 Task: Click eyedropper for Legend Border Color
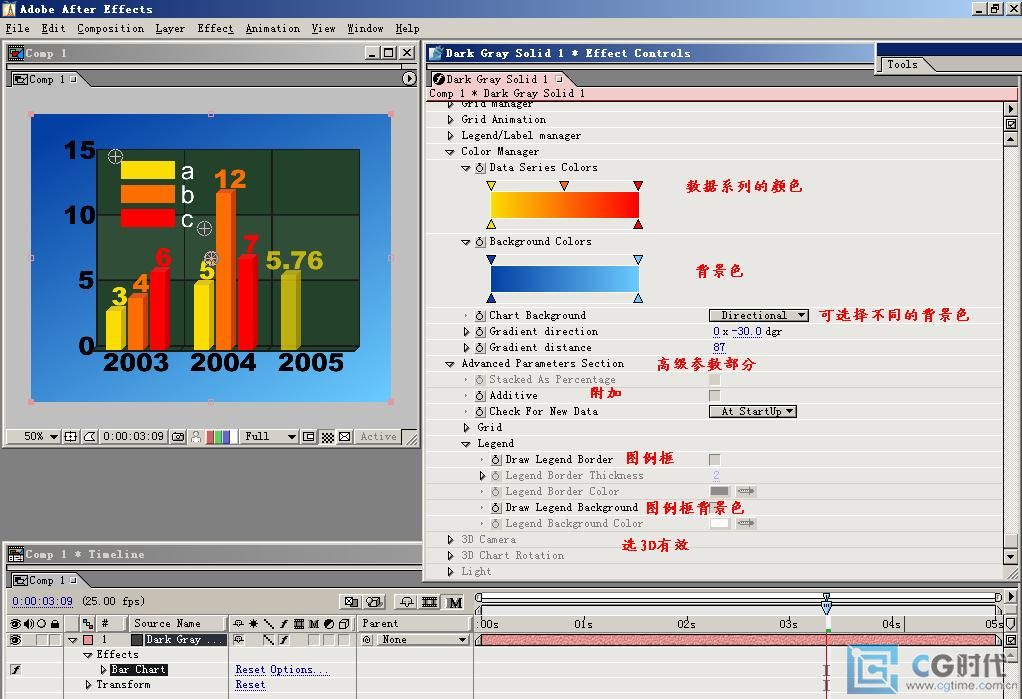746,491
